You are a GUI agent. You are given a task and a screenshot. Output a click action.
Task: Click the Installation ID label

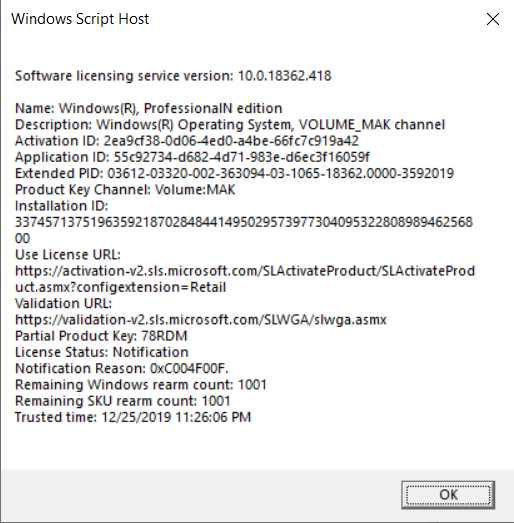(62, 206)
